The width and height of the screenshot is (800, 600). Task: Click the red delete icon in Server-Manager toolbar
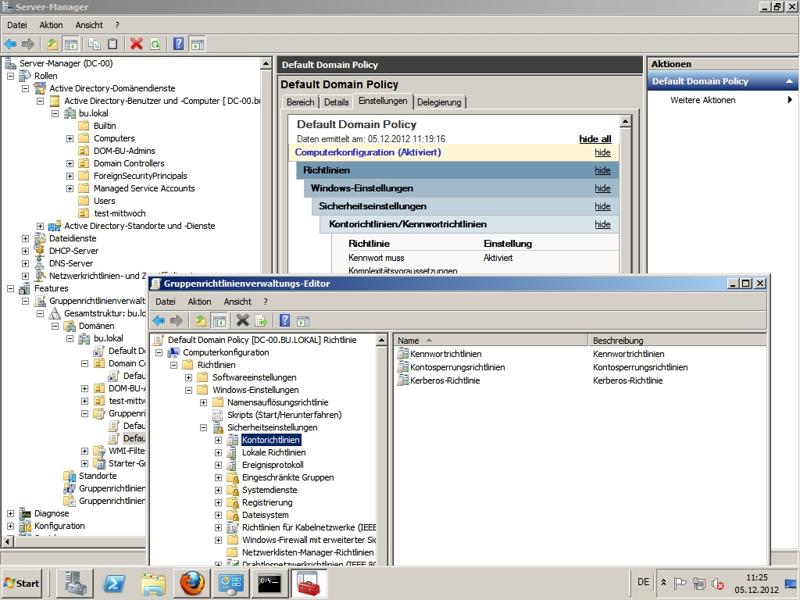pos(137,44)
